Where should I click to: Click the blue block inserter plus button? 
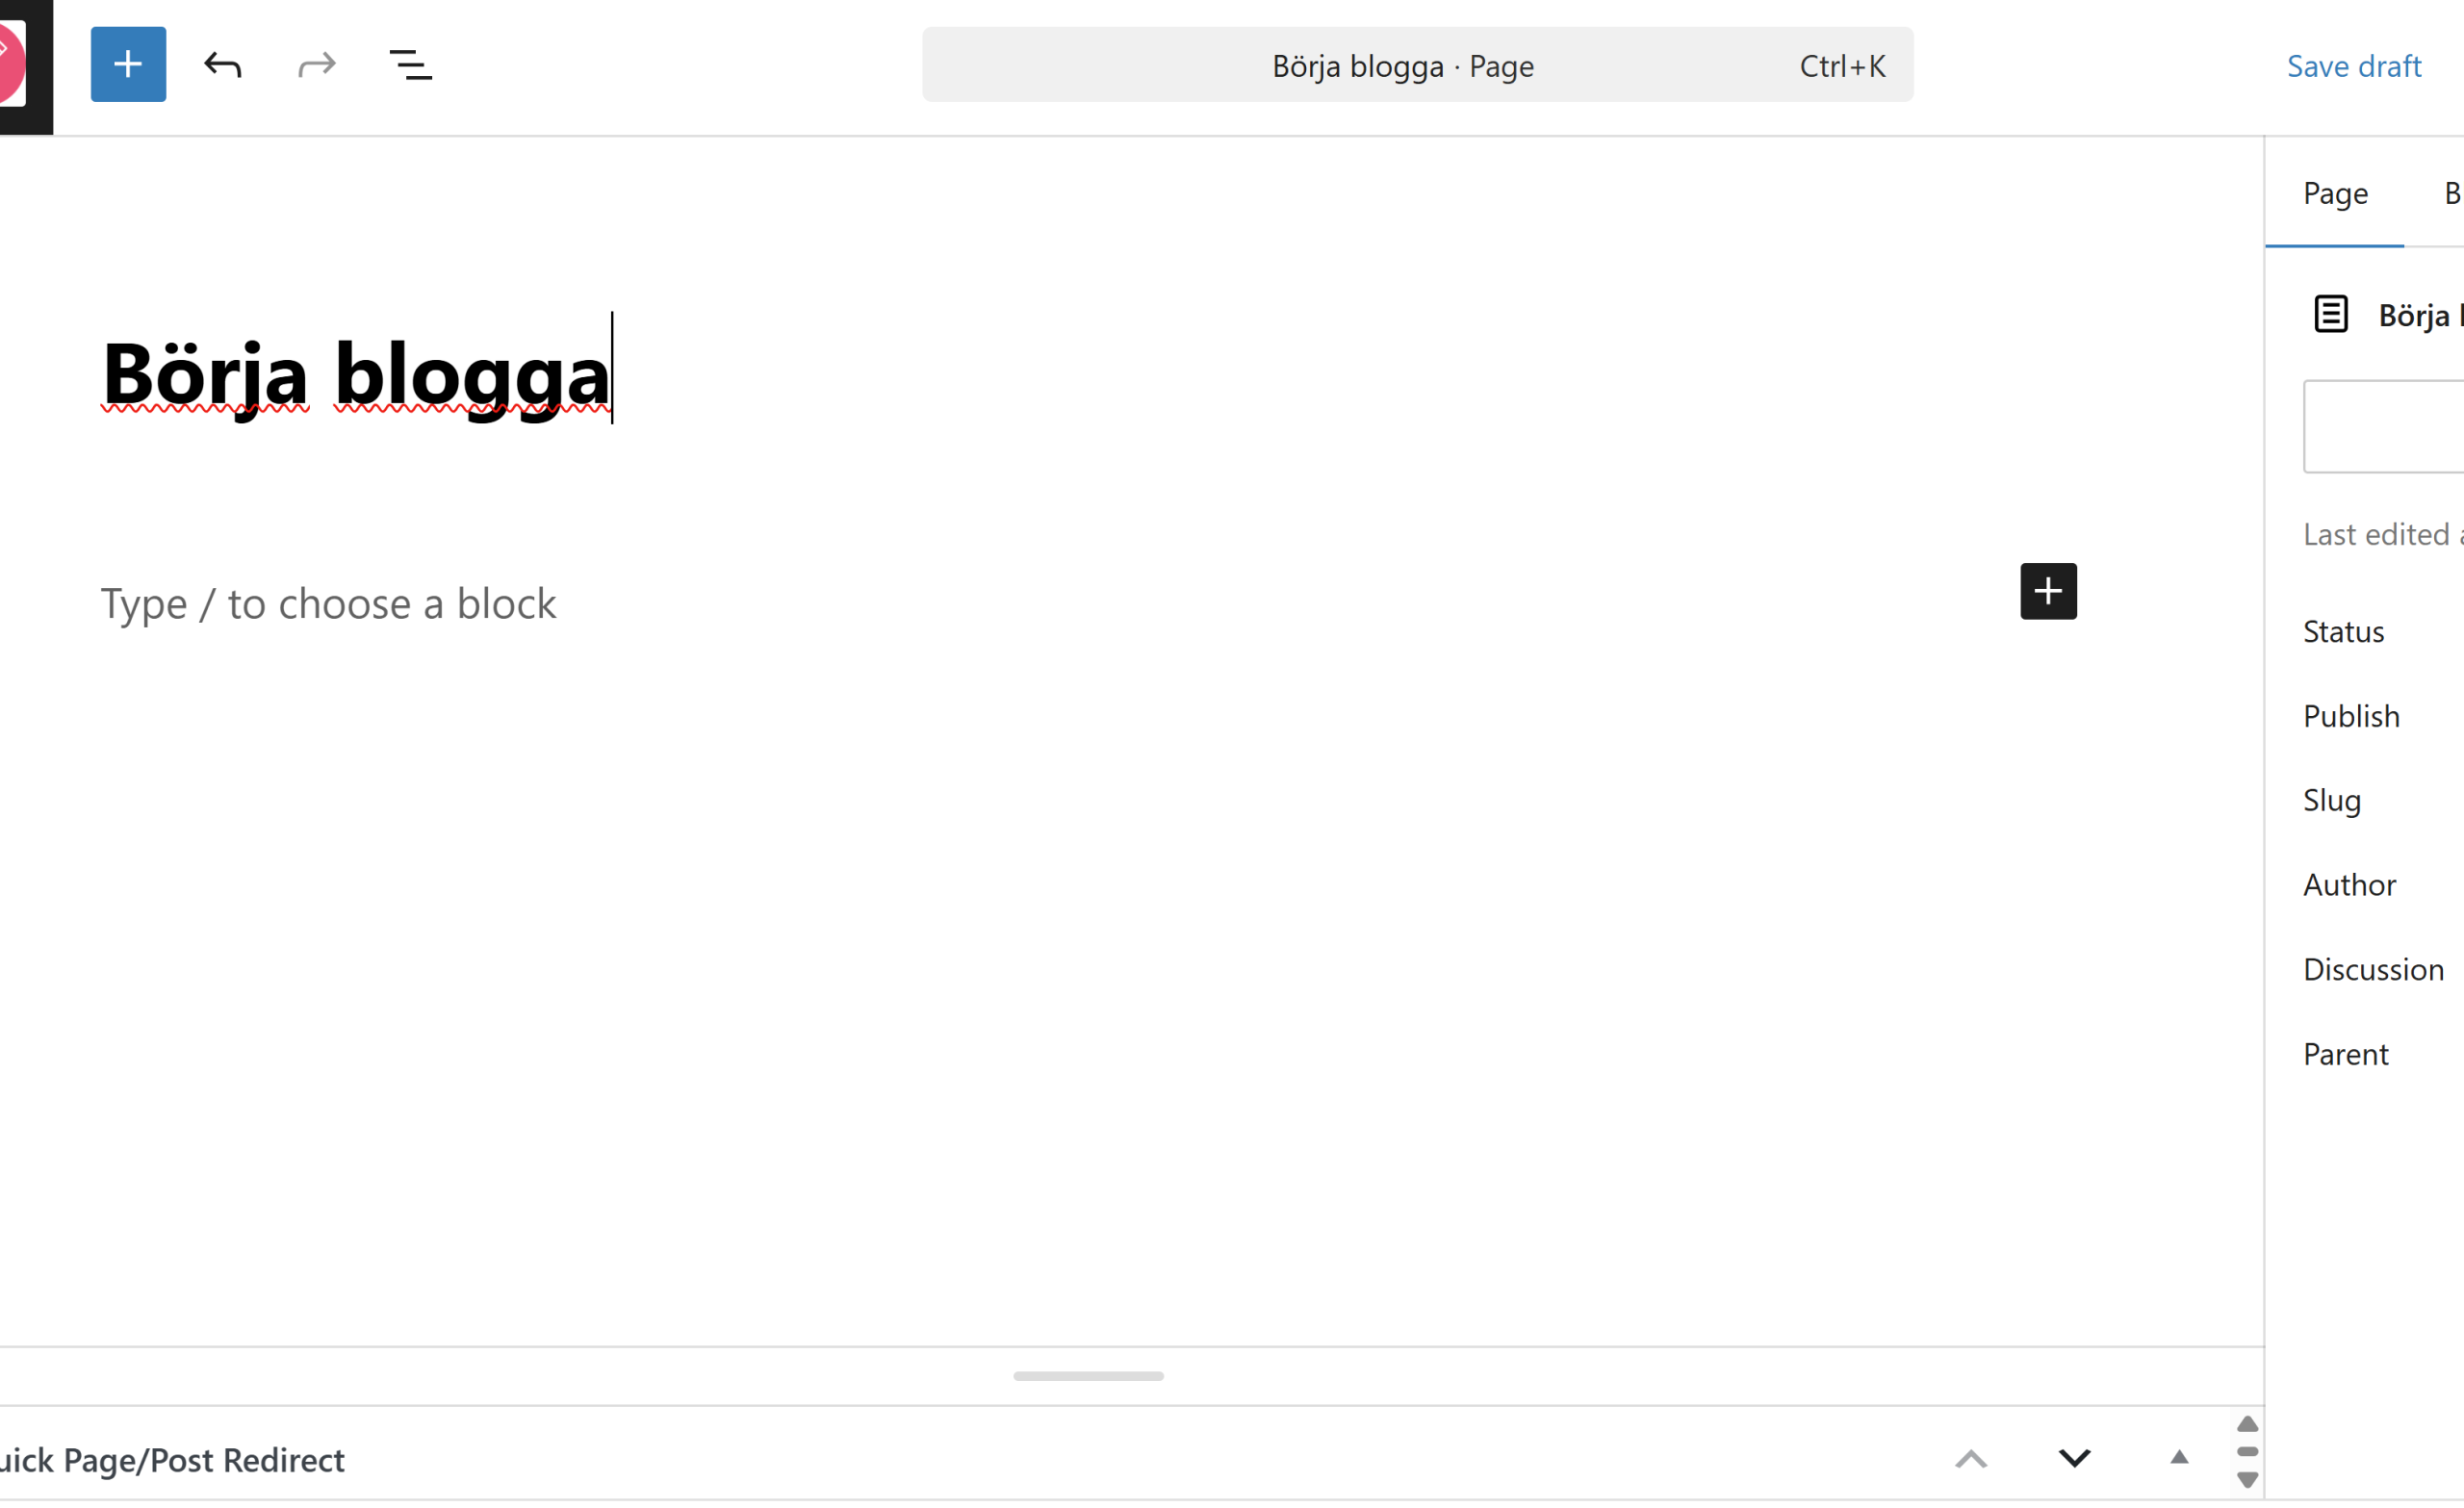pyautogui.click(x=128, y=65)
